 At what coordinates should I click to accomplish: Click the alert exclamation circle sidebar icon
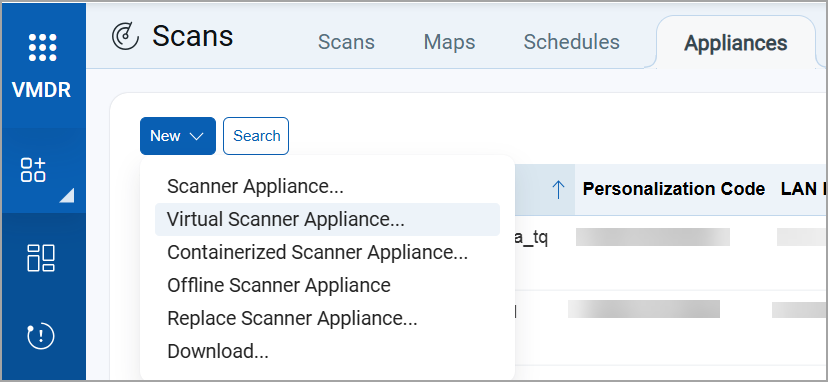[41, 336]
